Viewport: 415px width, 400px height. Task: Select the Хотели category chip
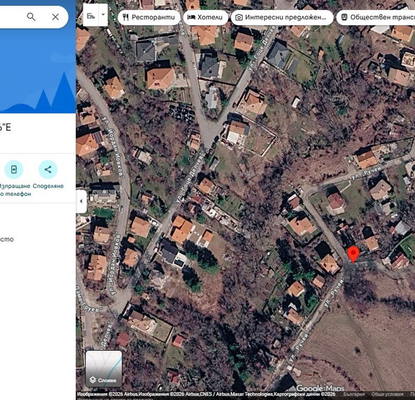pos(205,17)
